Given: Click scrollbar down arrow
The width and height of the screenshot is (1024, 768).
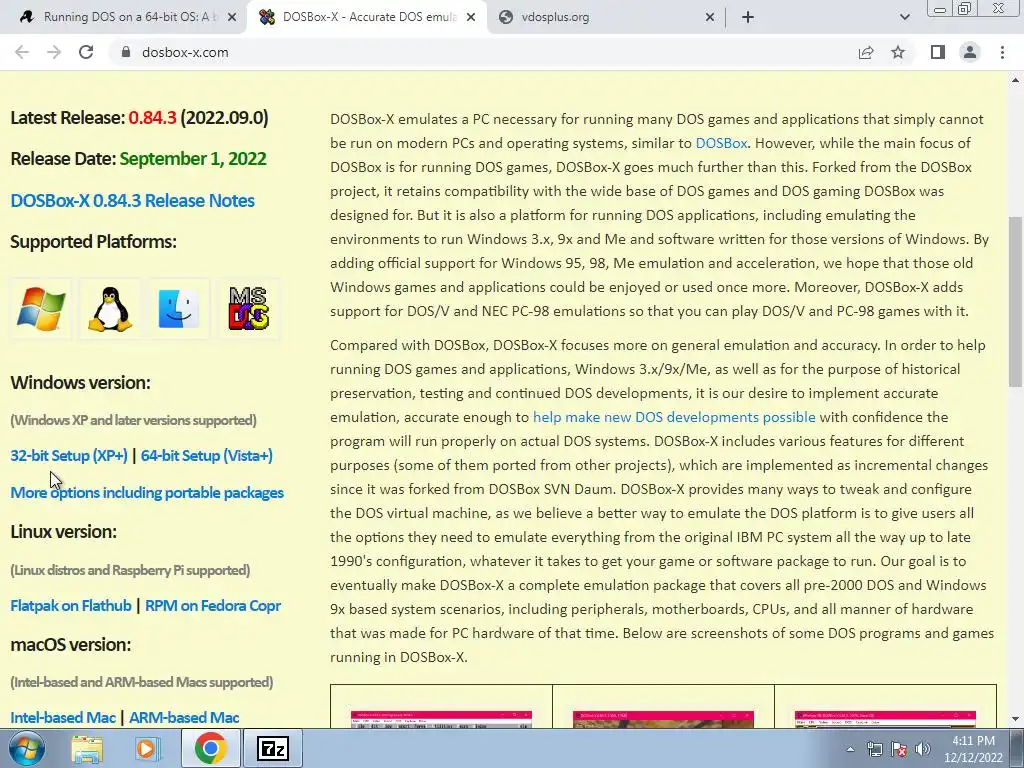Looking at the screenshot, I should pyautogui.click(x=1015, y=720).
